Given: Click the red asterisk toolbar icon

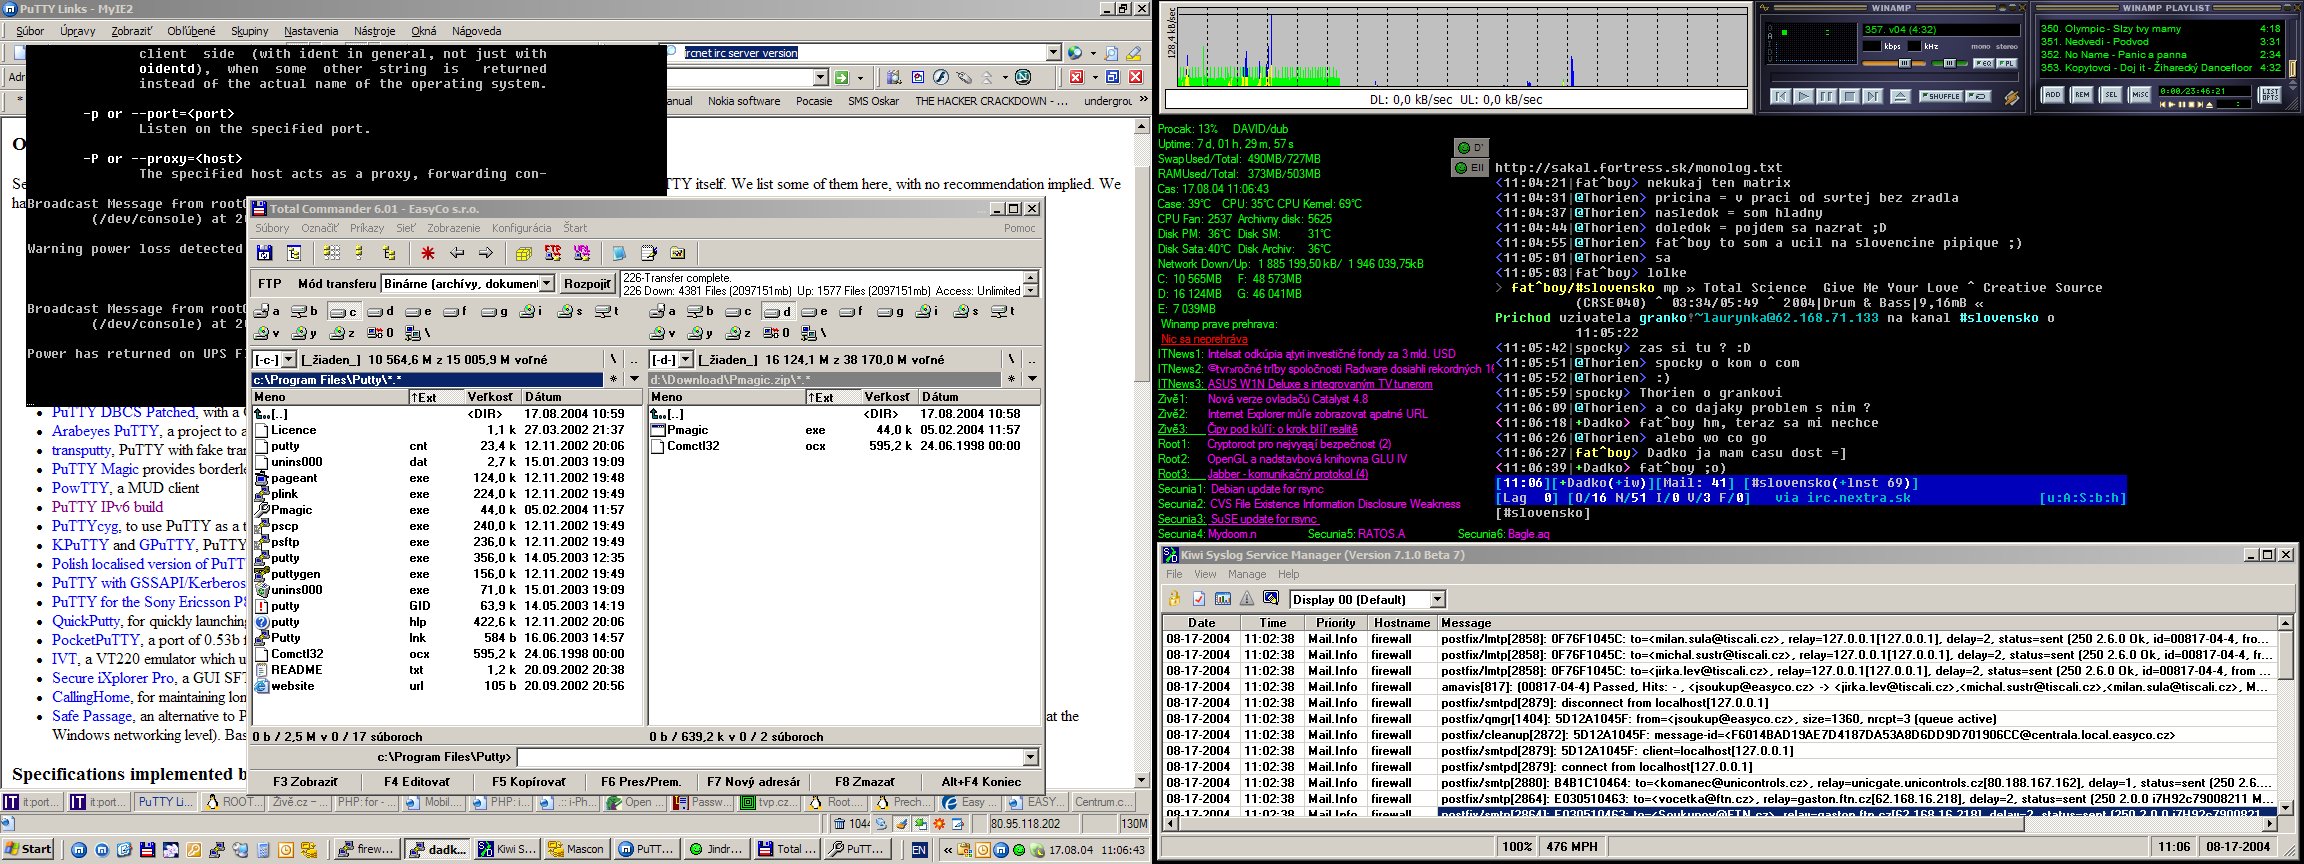Looking at the screenshot, I should pyautogui.click(x=428, y=253).
